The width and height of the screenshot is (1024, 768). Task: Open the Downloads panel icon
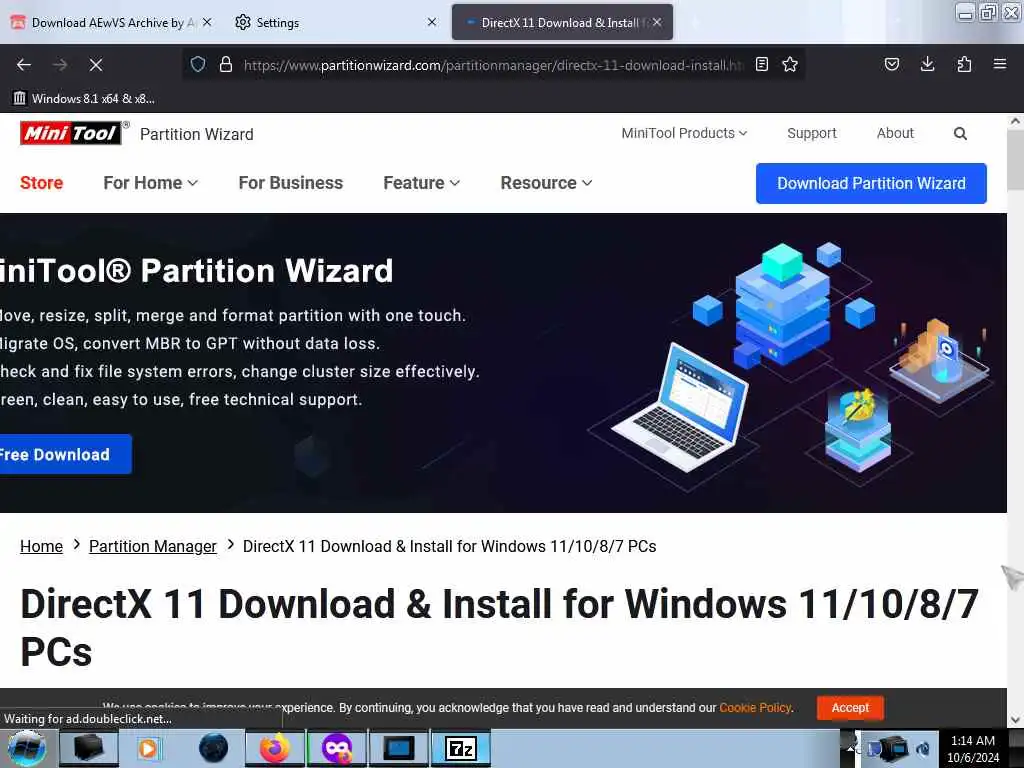[x=927, y=64]
